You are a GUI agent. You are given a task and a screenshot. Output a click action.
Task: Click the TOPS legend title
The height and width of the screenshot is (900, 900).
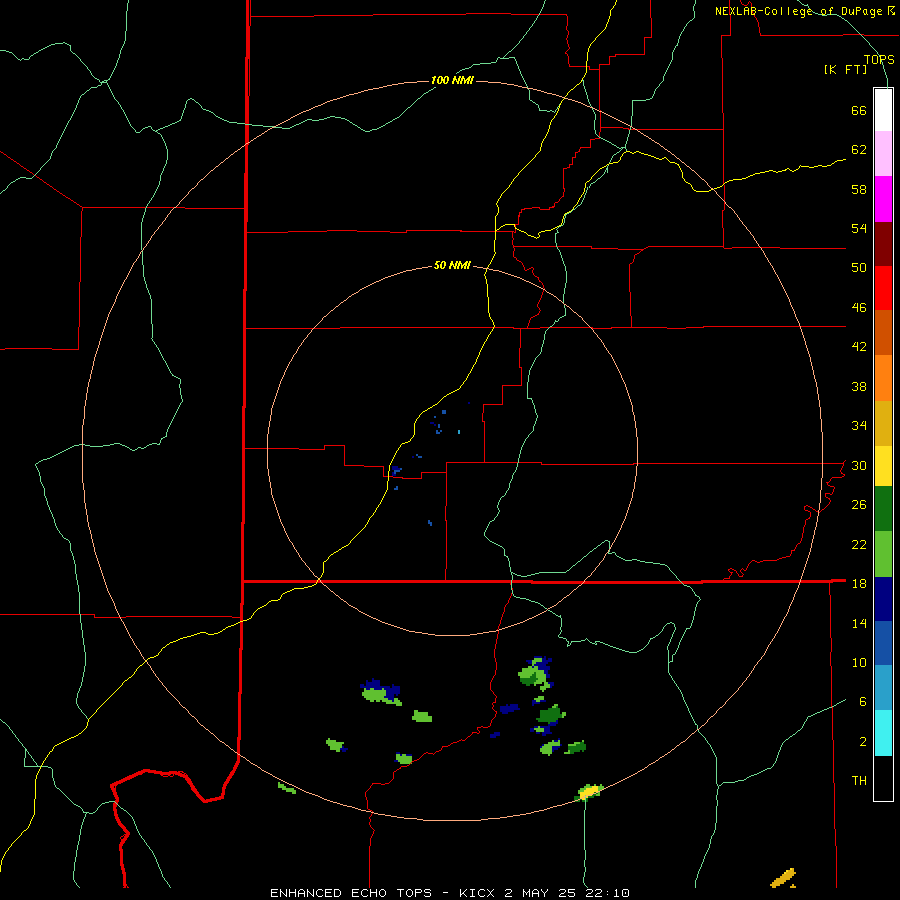click(x=879, y=59)
